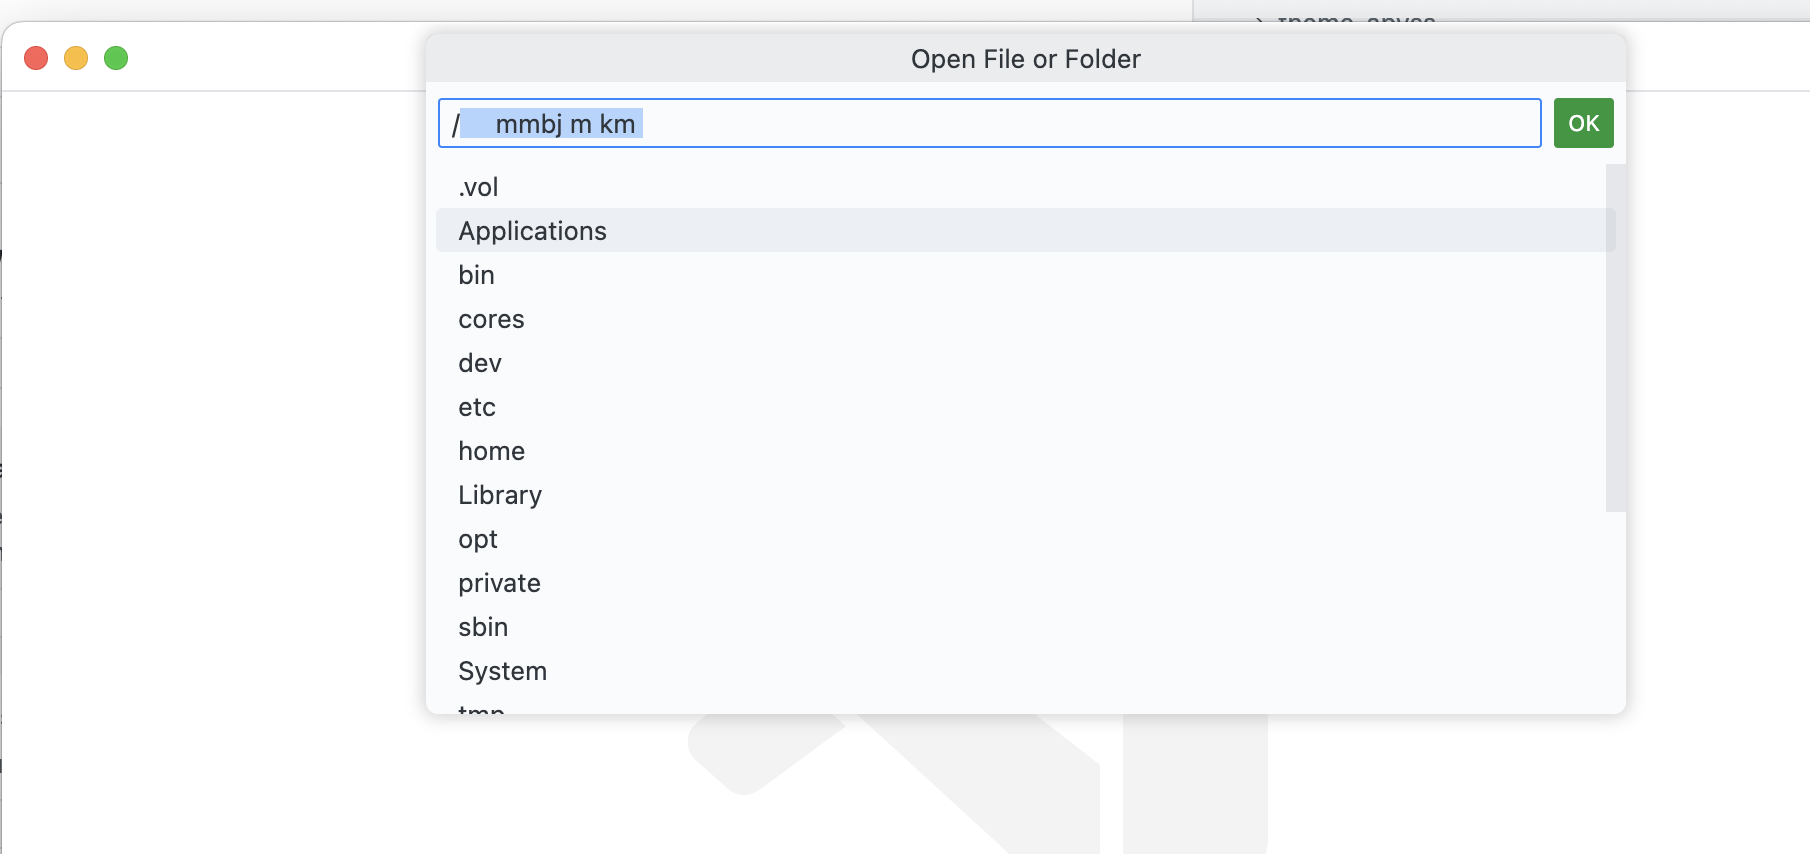Select the System folder
This screenshot has height=854, width=1810.
tap(502, 671)
